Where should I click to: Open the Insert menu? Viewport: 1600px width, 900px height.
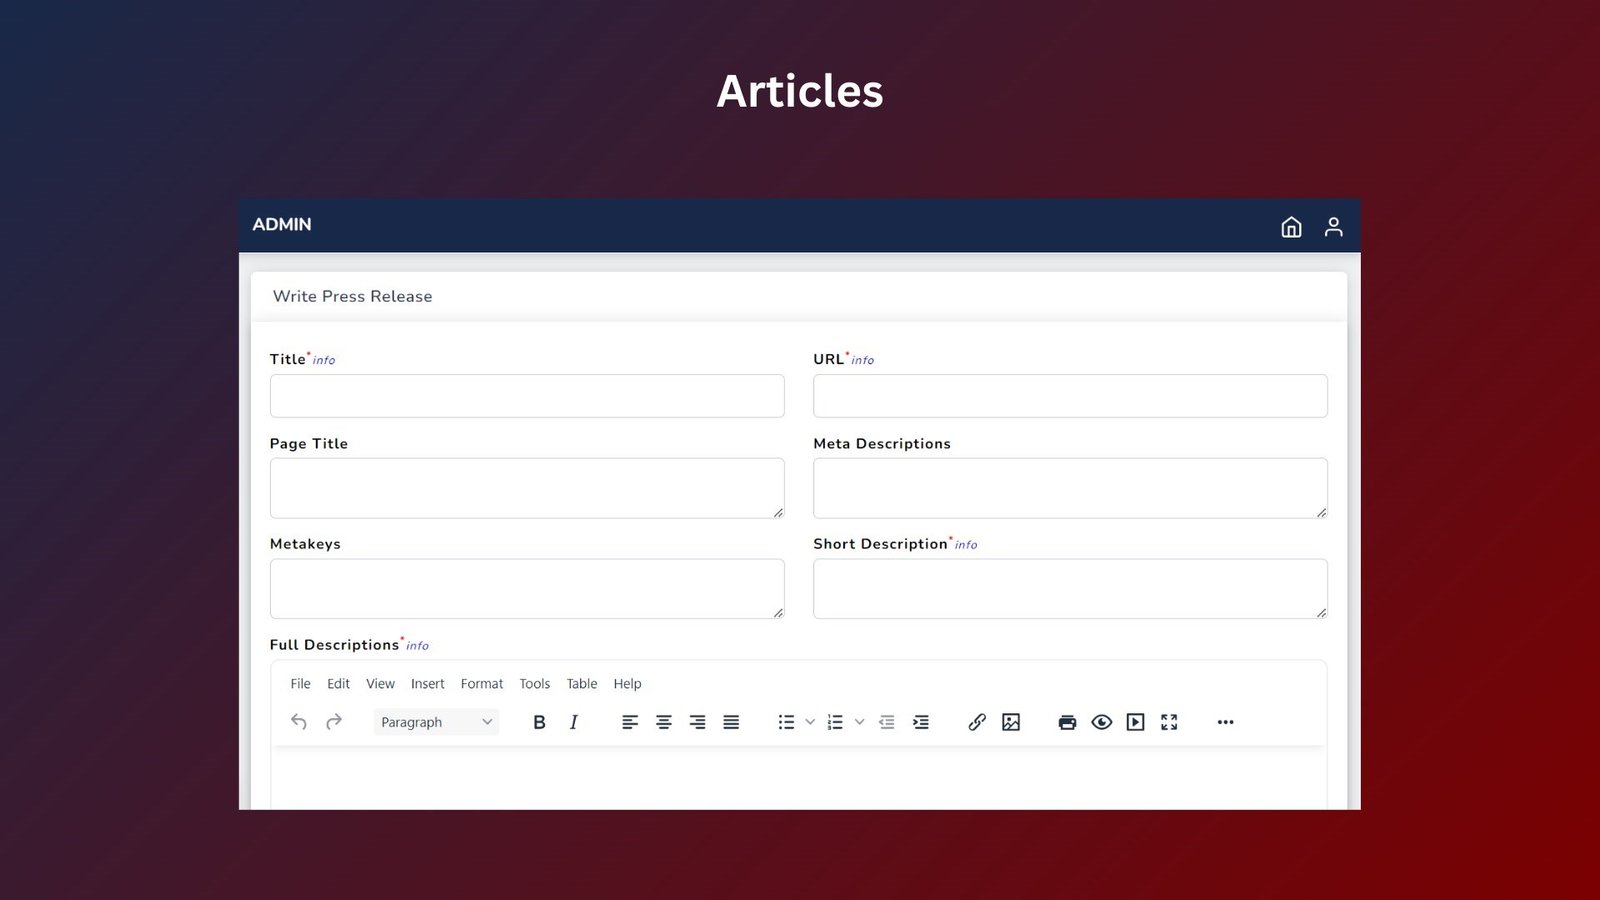427,684
